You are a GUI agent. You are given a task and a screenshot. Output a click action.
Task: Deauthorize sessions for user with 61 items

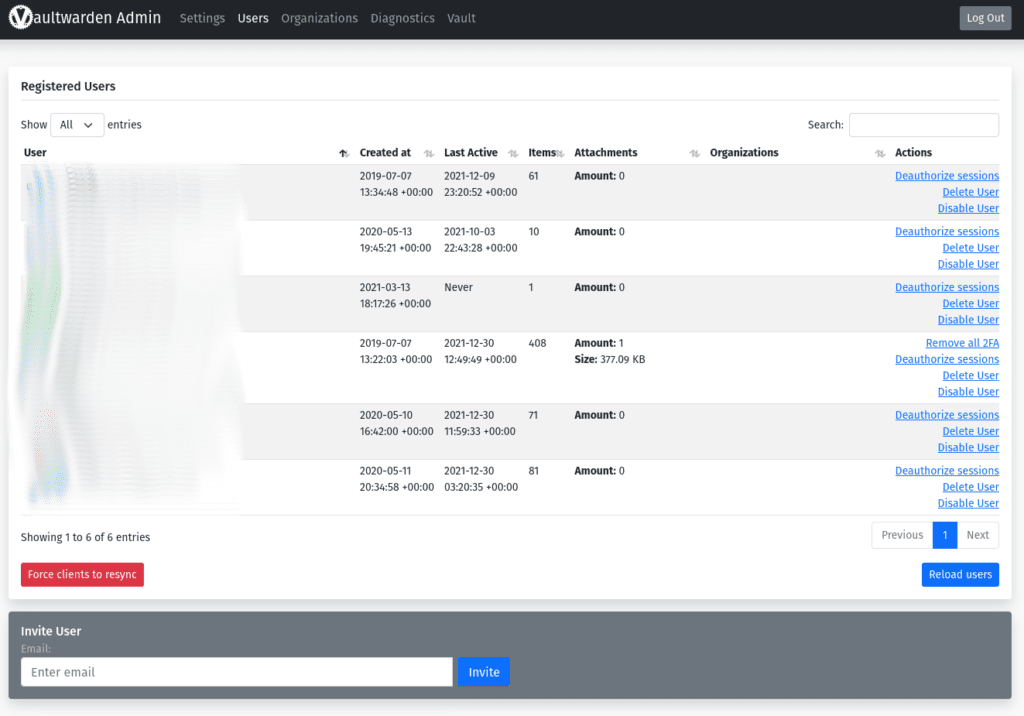click(x=947, y=176)
